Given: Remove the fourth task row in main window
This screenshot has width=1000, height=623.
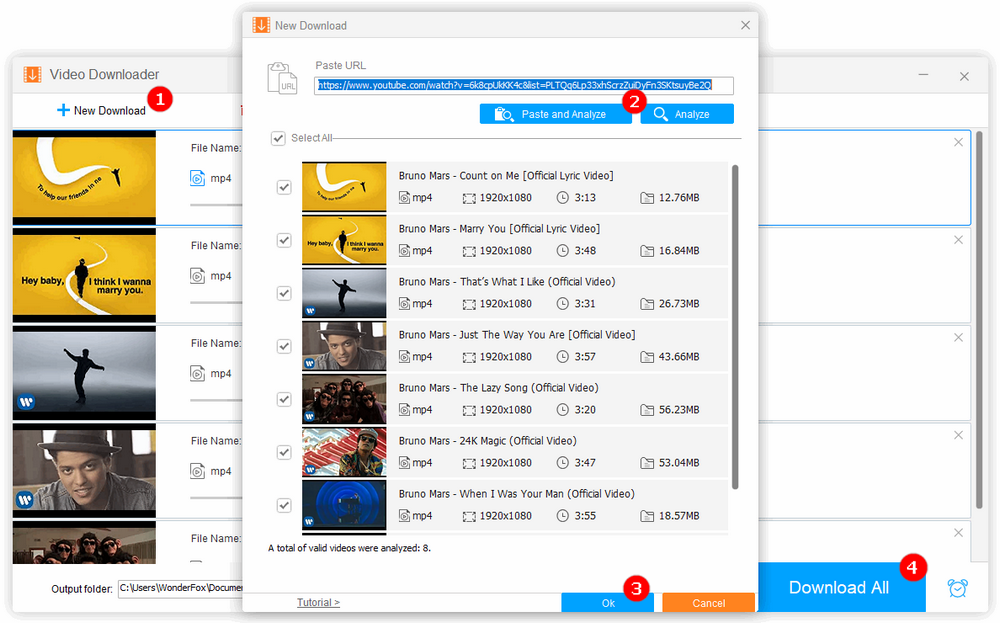Looking at the screenshot, I should pyautogui.click(x=958, y=435).
